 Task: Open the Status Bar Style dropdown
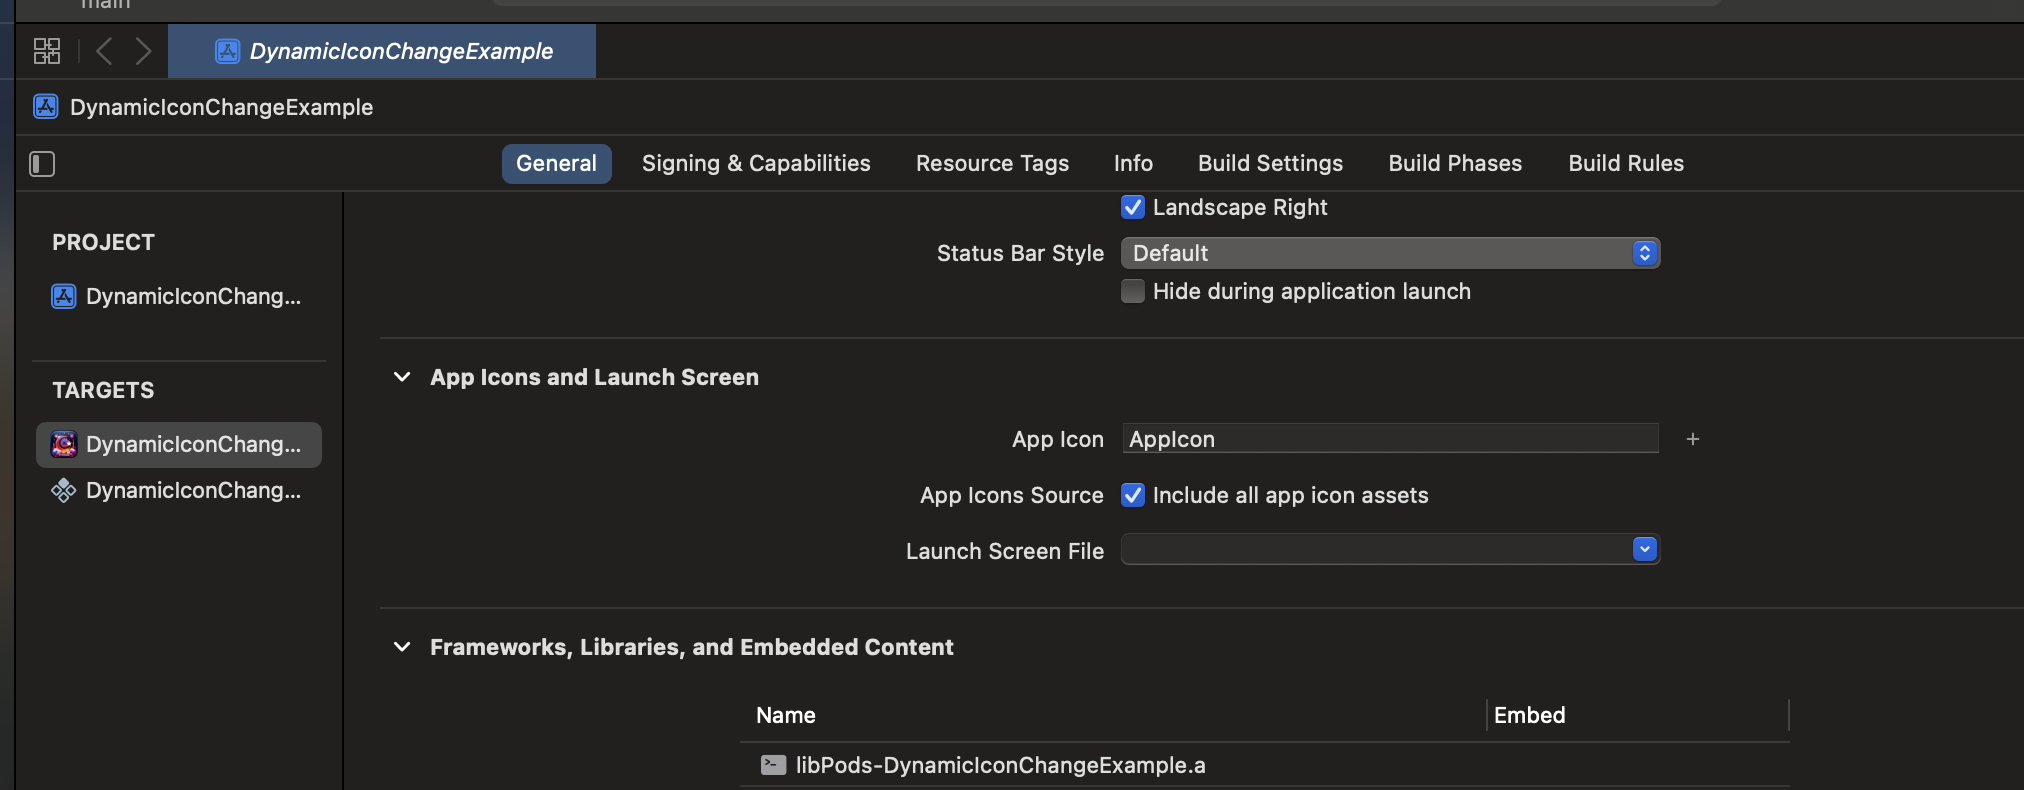(1390, 253)
